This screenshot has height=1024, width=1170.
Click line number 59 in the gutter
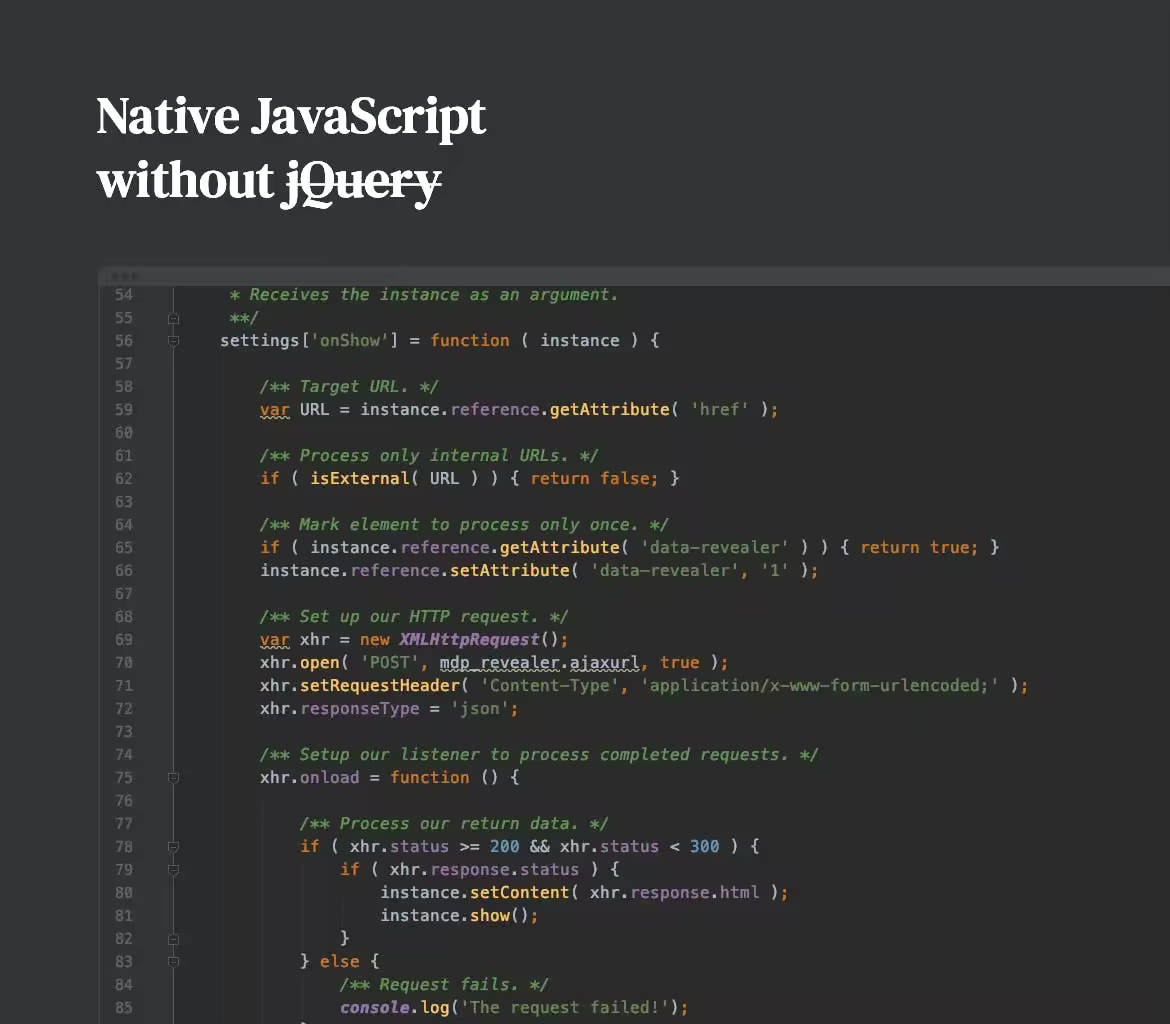coord(124,410)
